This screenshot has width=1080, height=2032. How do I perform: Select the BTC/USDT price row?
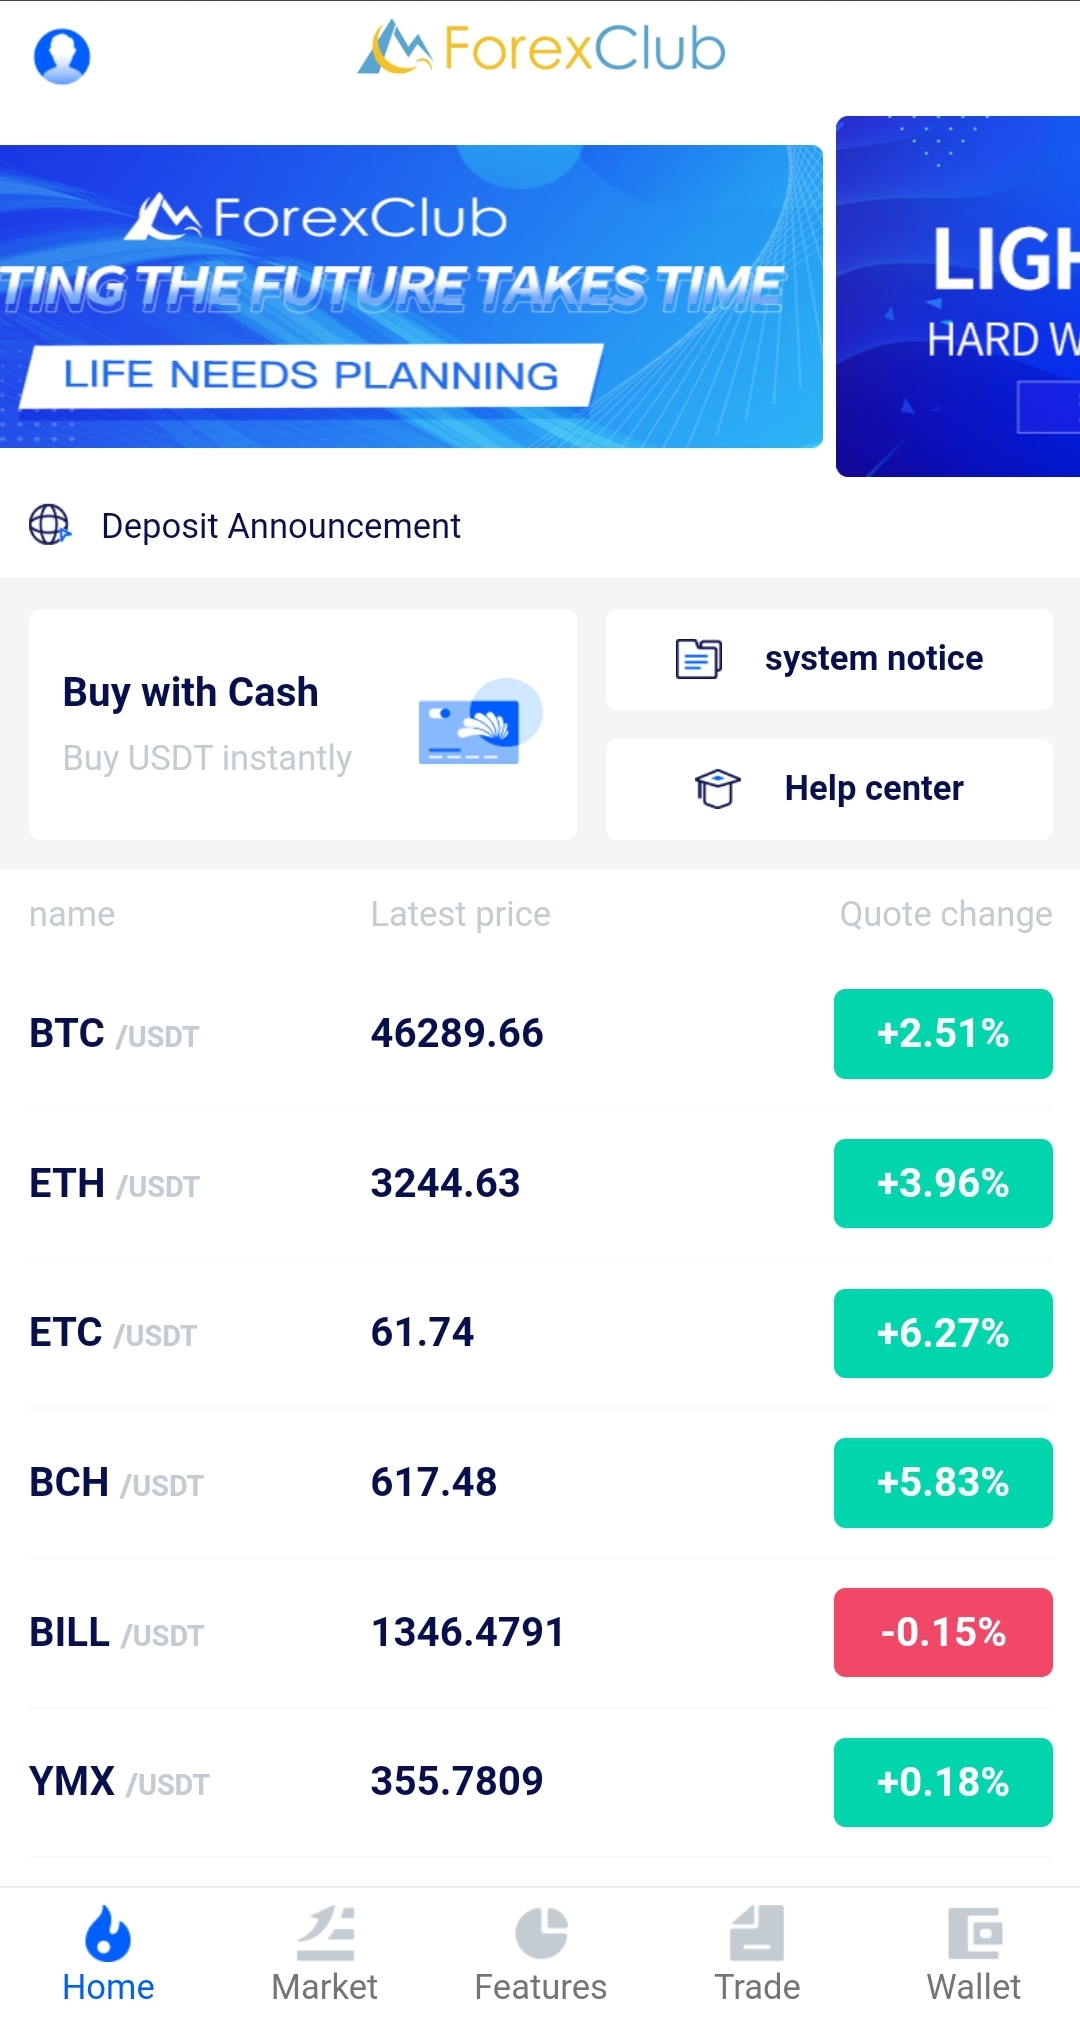click(540, 1033)
